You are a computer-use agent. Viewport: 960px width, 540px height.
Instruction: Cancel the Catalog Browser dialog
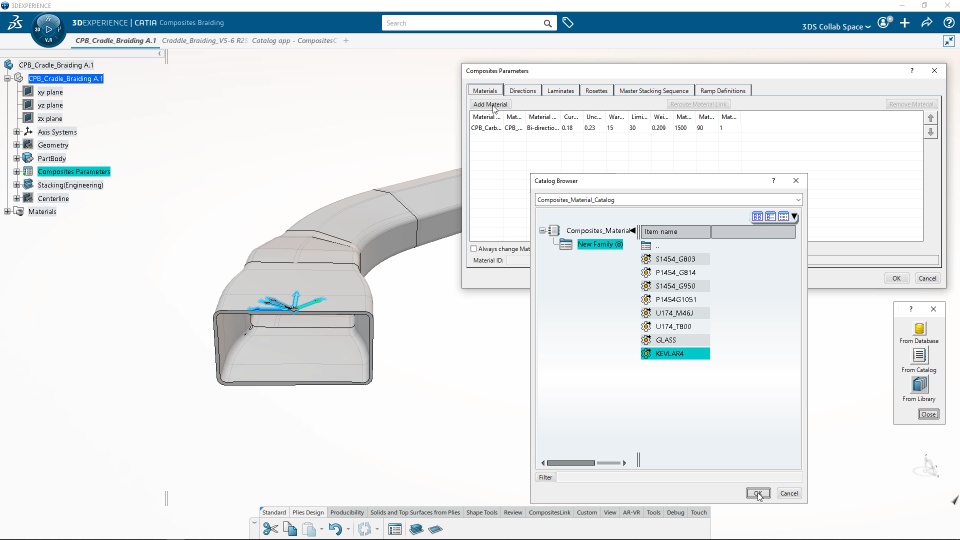tap(789, 493)
